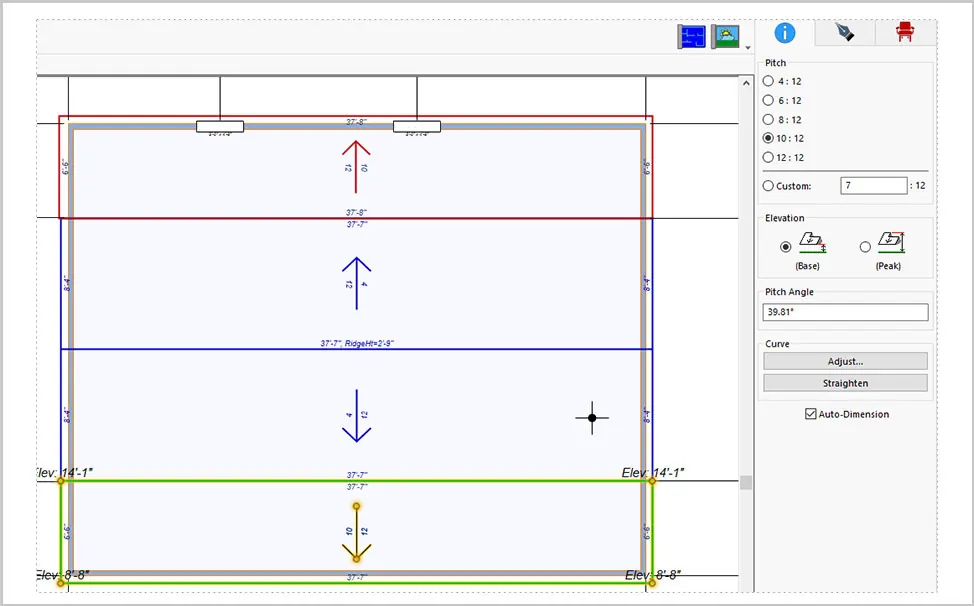Open the curve Adjust... dialog
The width and height of the screenshot is (974, 606).
(845, 361)
